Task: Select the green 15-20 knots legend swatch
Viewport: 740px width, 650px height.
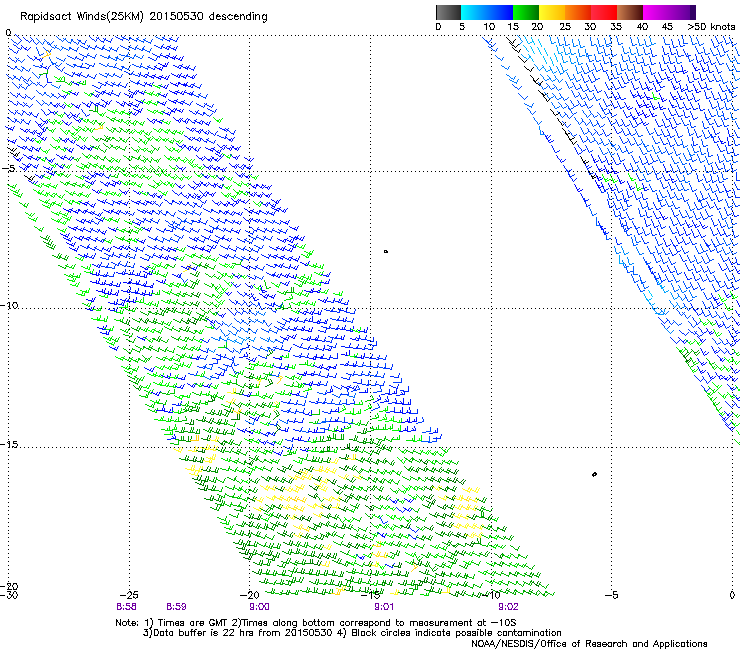Action: (526, 12)
